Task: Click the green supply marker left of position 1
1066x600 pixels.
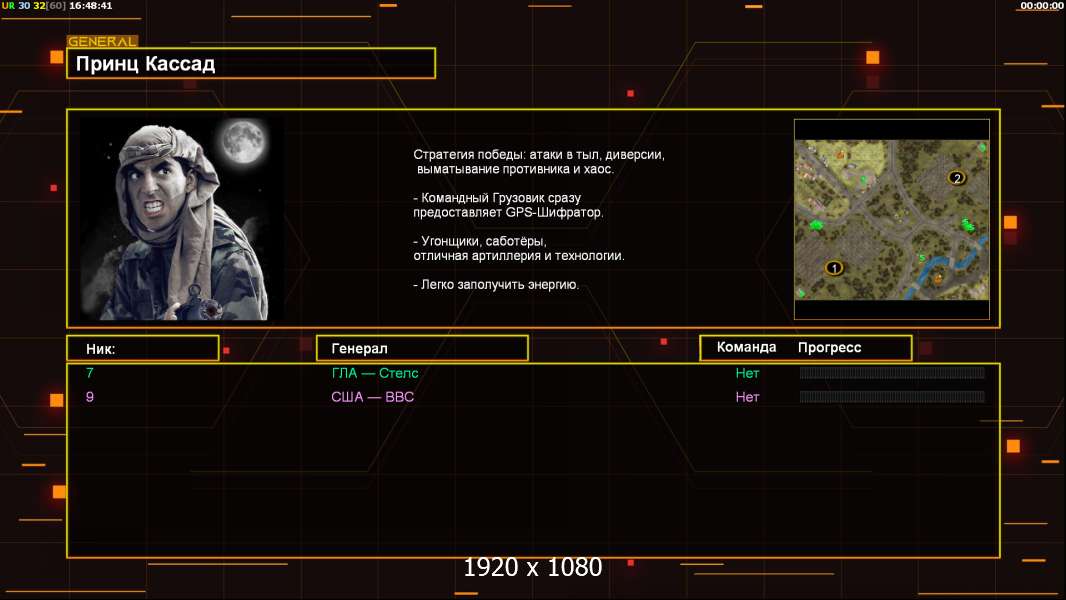Action: (x=817, y=225)
